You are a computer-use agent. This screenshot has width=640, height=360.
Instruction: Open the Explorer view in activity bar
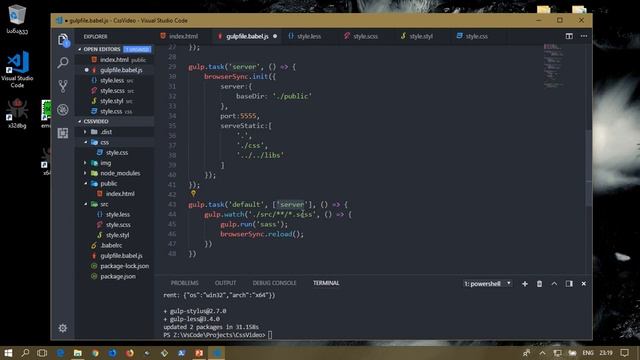[x=63, y=40]
